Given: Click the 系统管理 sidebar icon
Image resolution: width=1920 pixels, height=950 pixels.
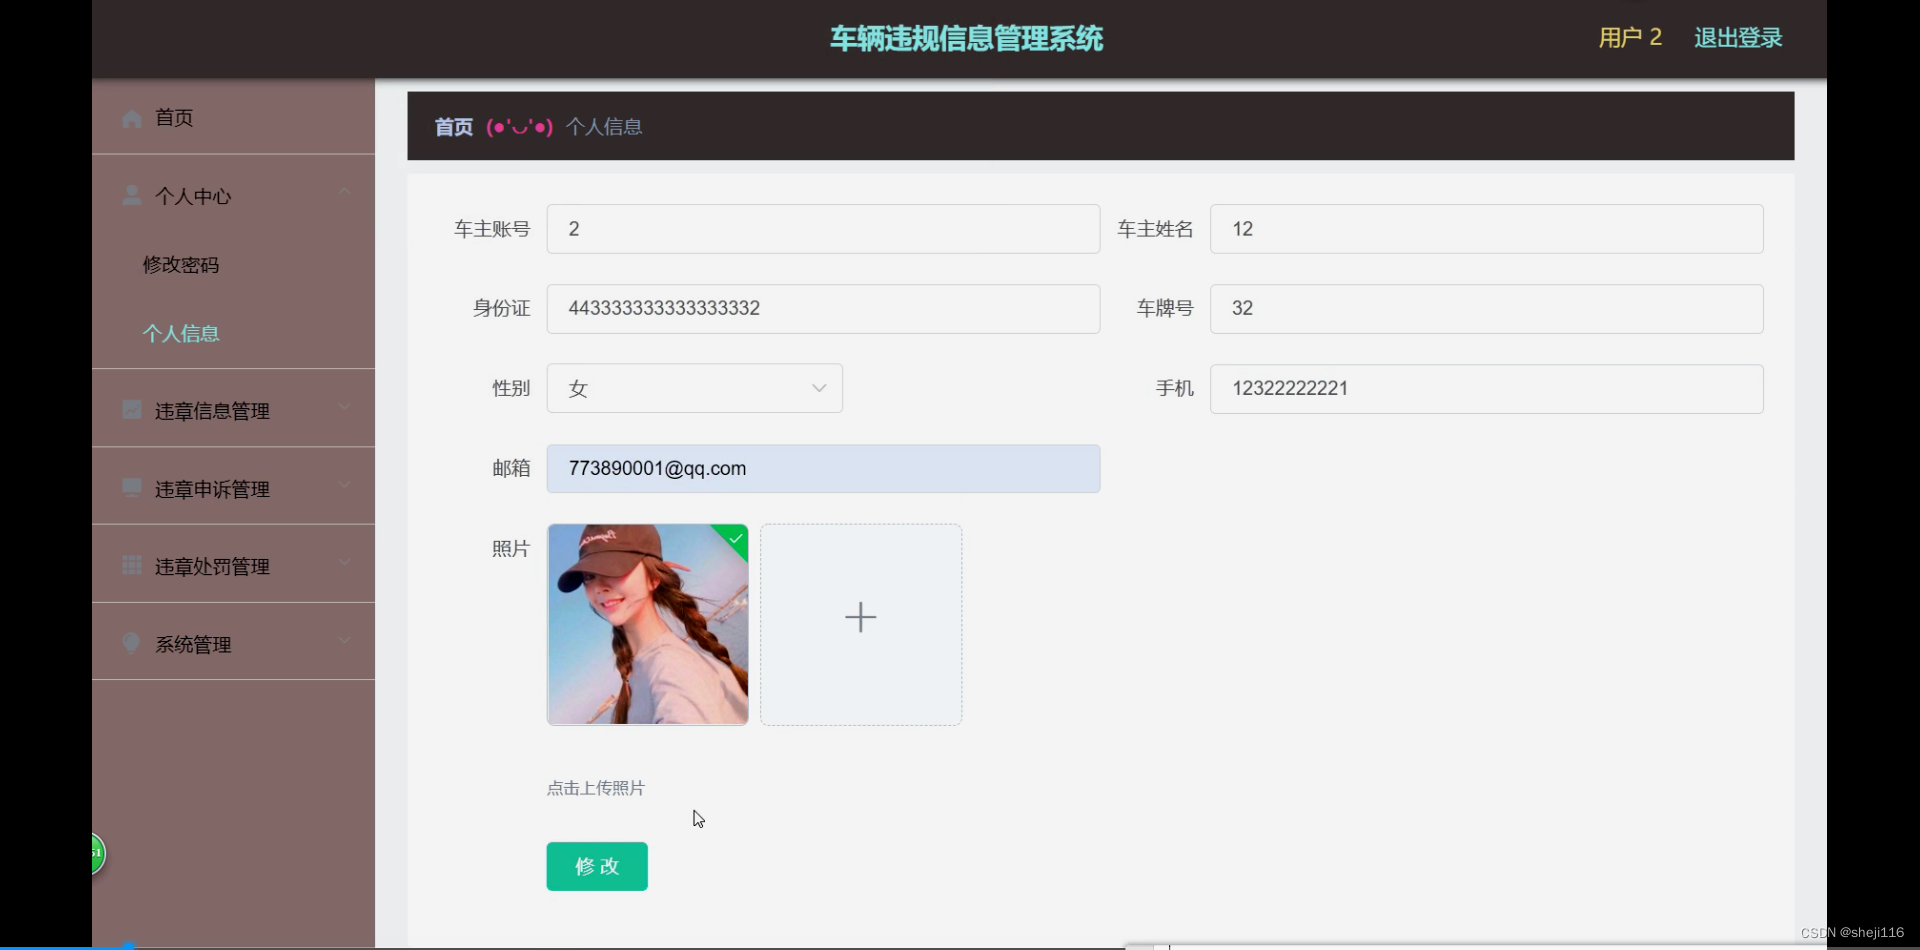Looking at the screenshot, I should pos(131,642).
